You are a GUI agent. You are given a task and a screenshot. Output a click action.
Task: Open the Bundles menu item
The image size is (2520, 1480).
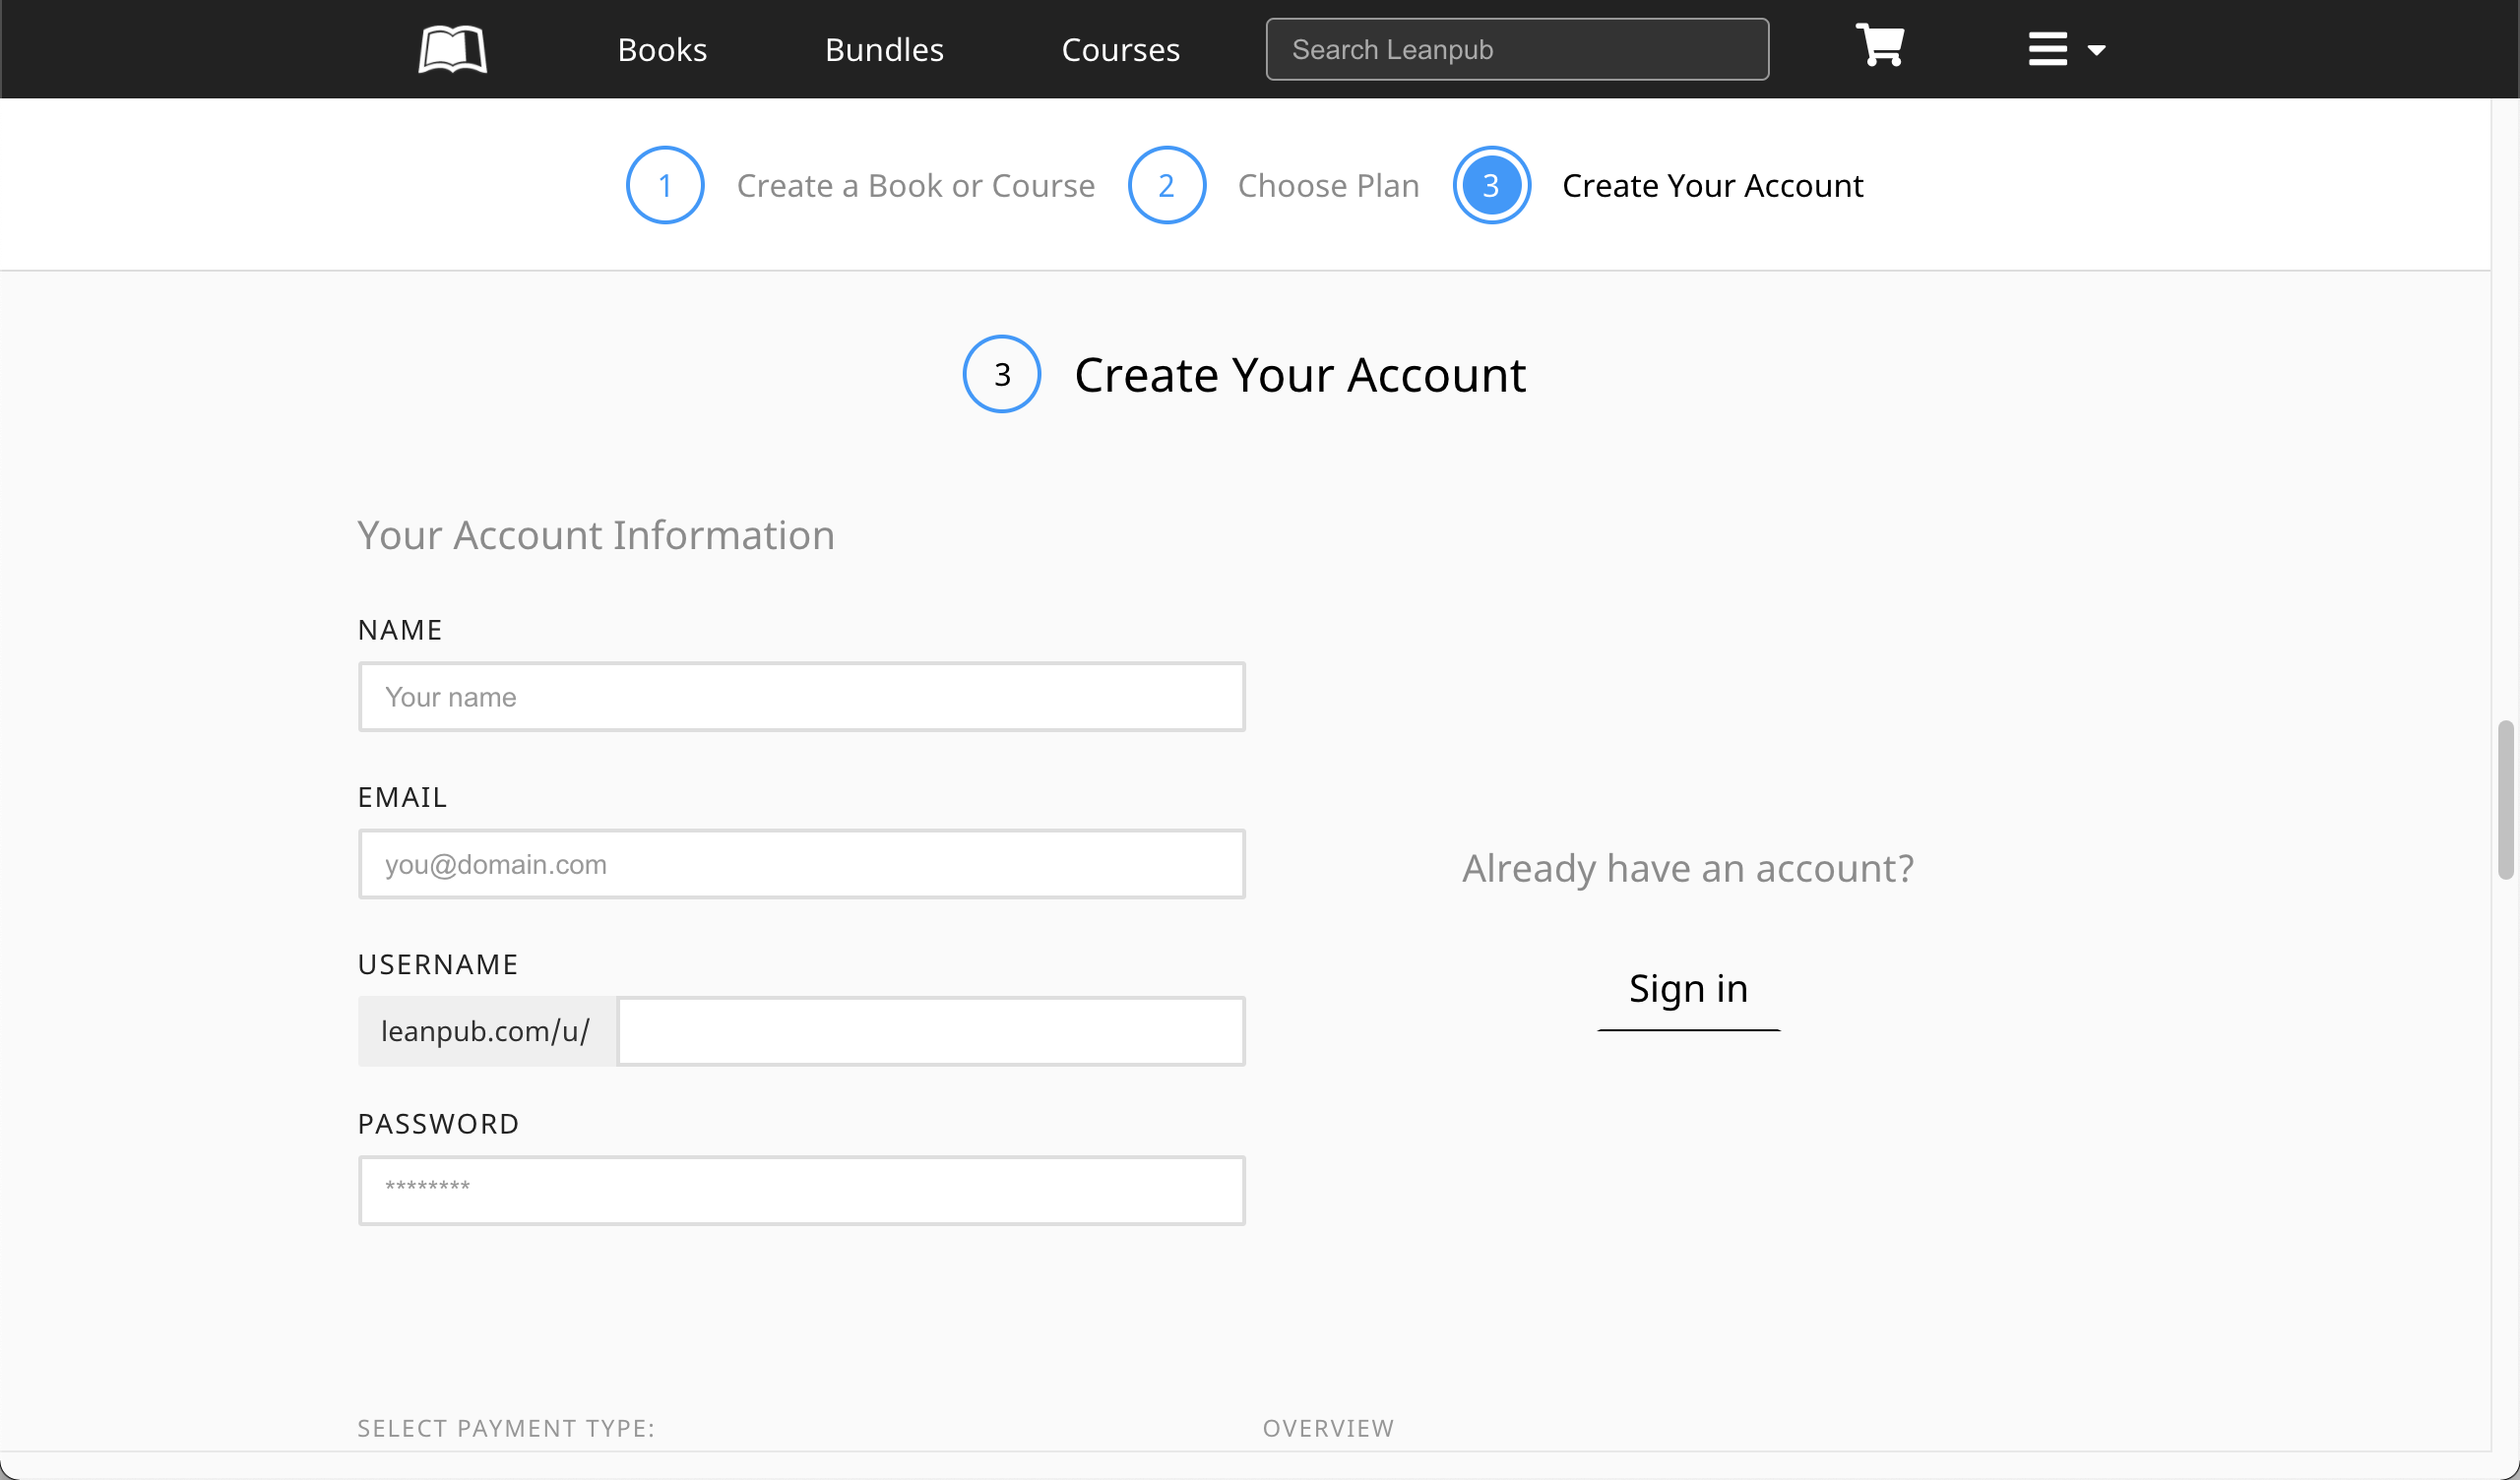tap(884, 50)
